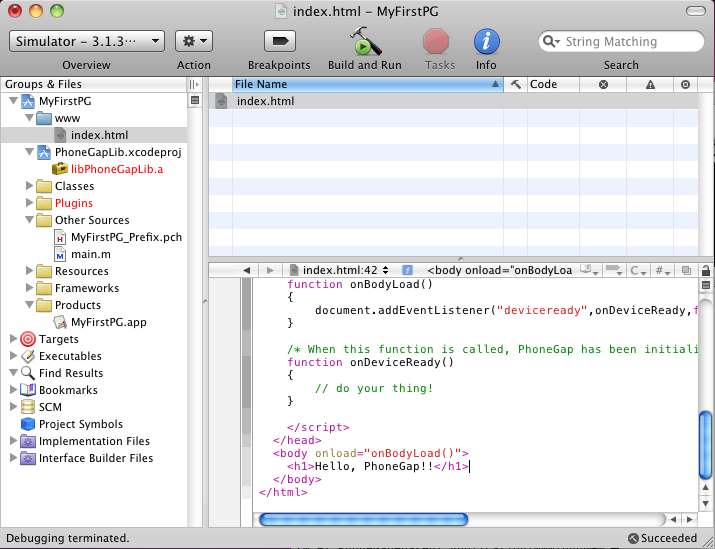Click the Groups & Files column header

94,84
